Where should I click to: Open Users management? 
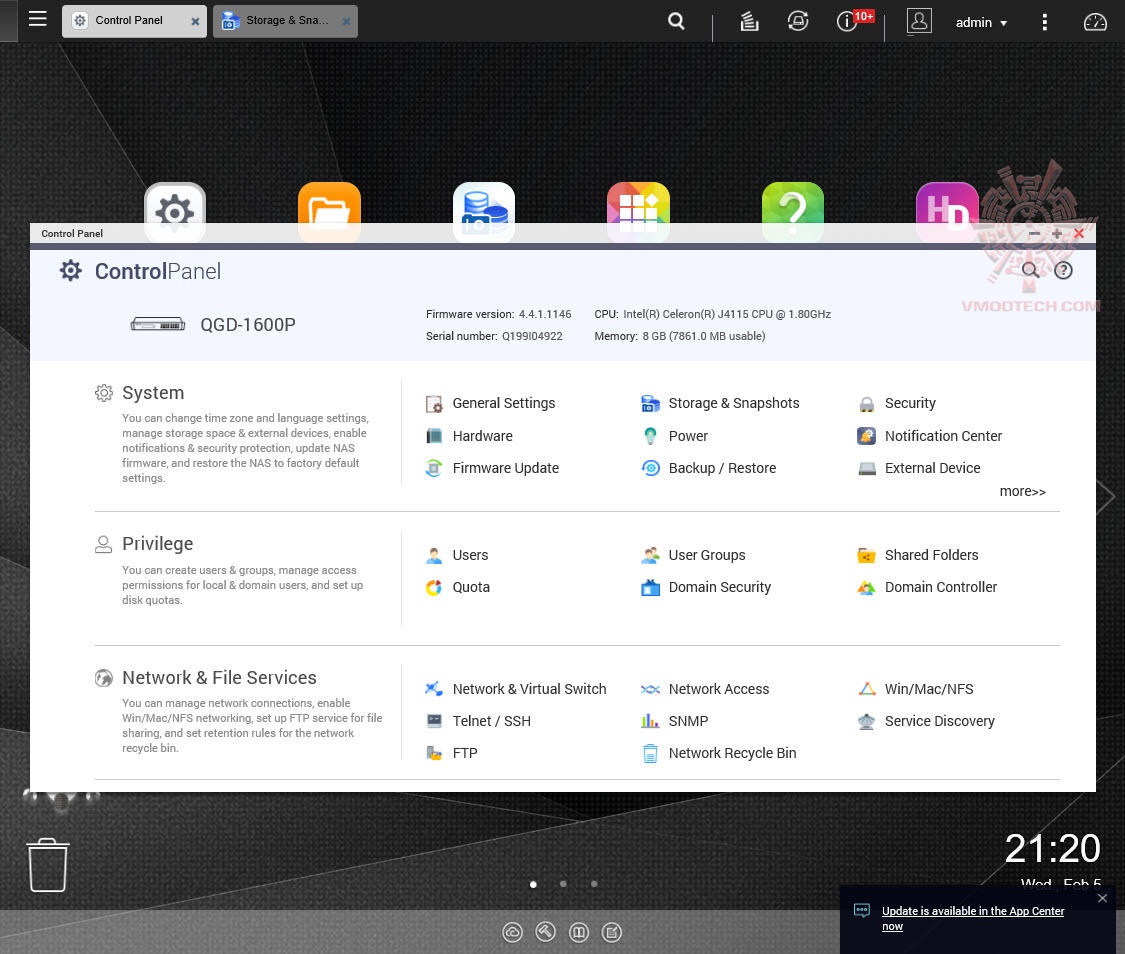(x=457, y=555)
